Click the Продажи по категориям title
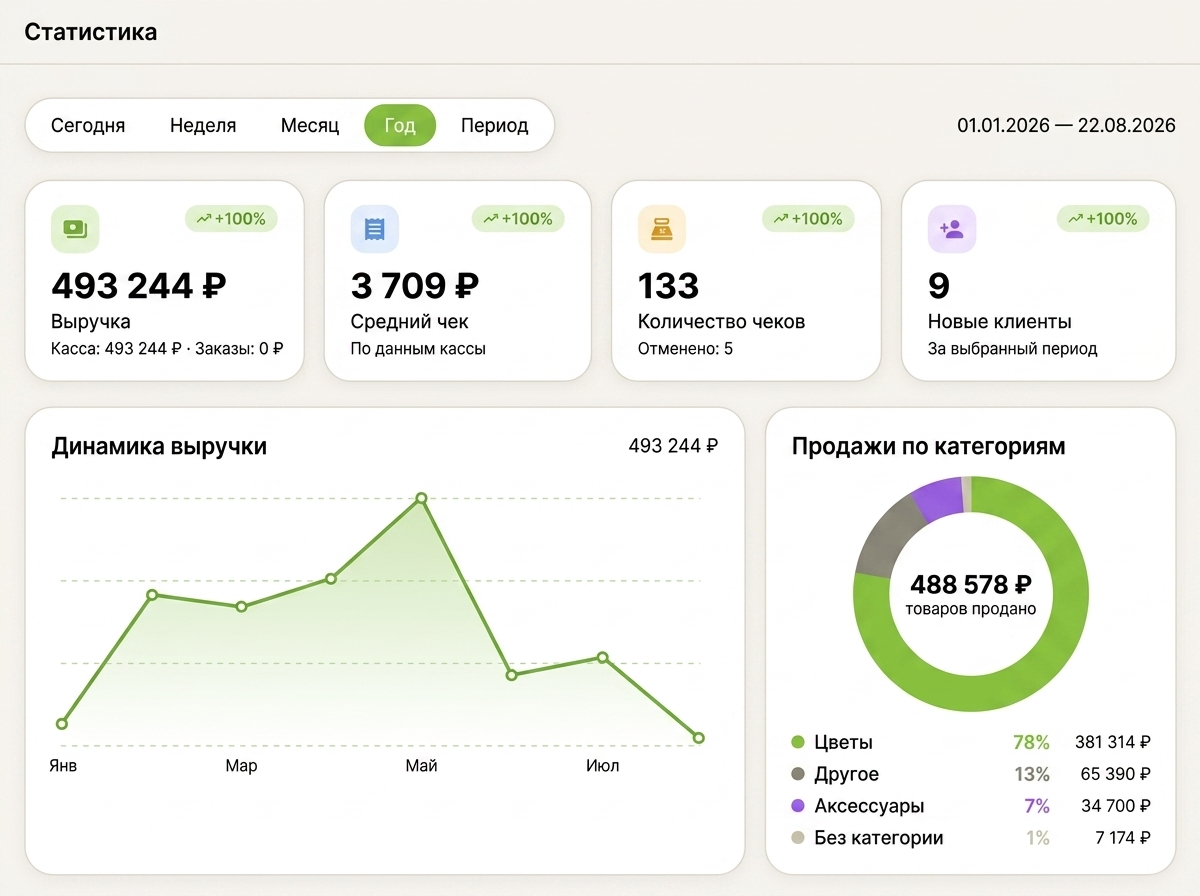This screenshot has width=1200, height=896. click(x=929, y=446)
